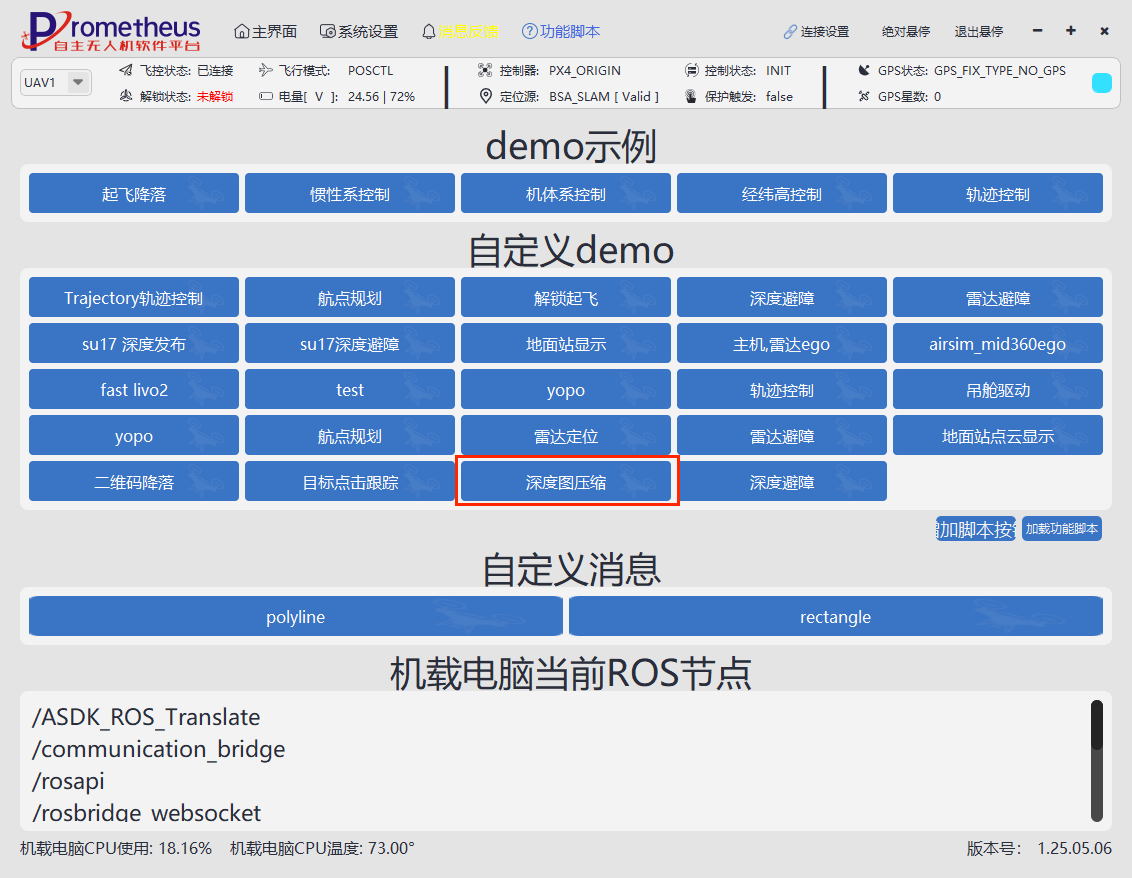Click the cyan status indicator square
The height and width of the screenshot is (878, 1132).
[x=1101, y=83]
